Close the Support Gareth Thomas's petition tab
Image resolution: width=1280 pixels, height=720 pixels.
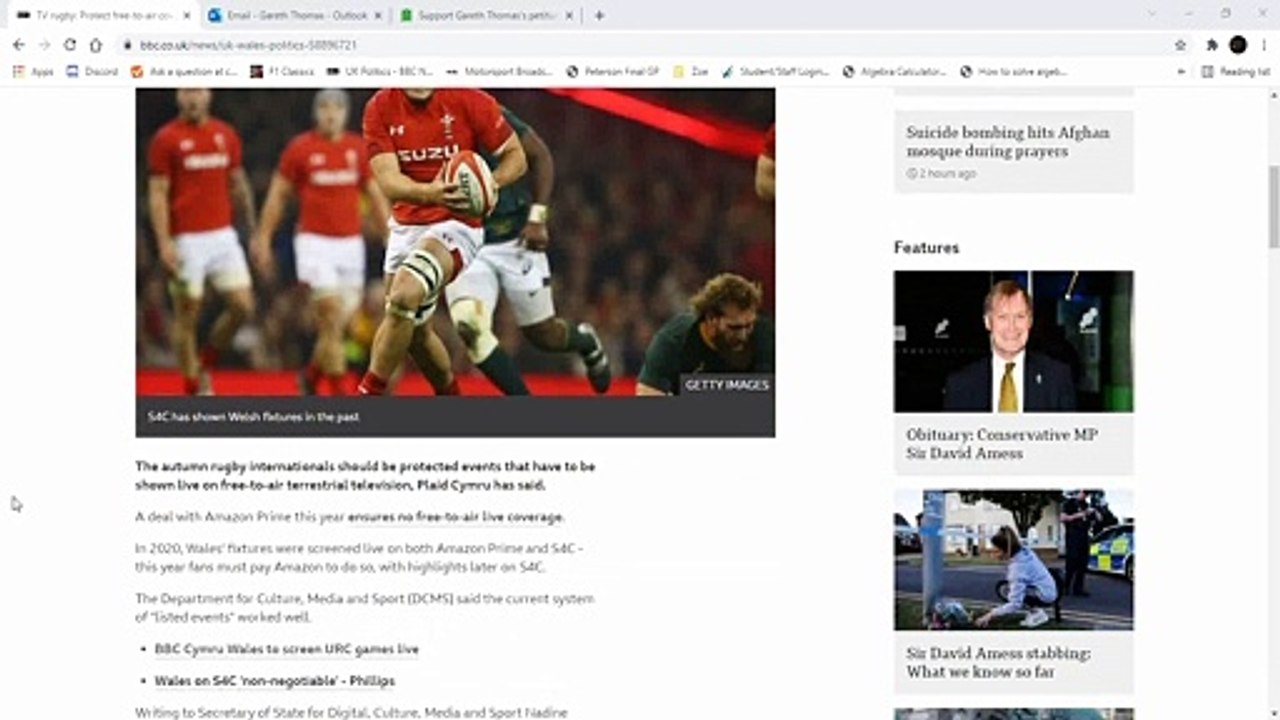tap(569, 15)
